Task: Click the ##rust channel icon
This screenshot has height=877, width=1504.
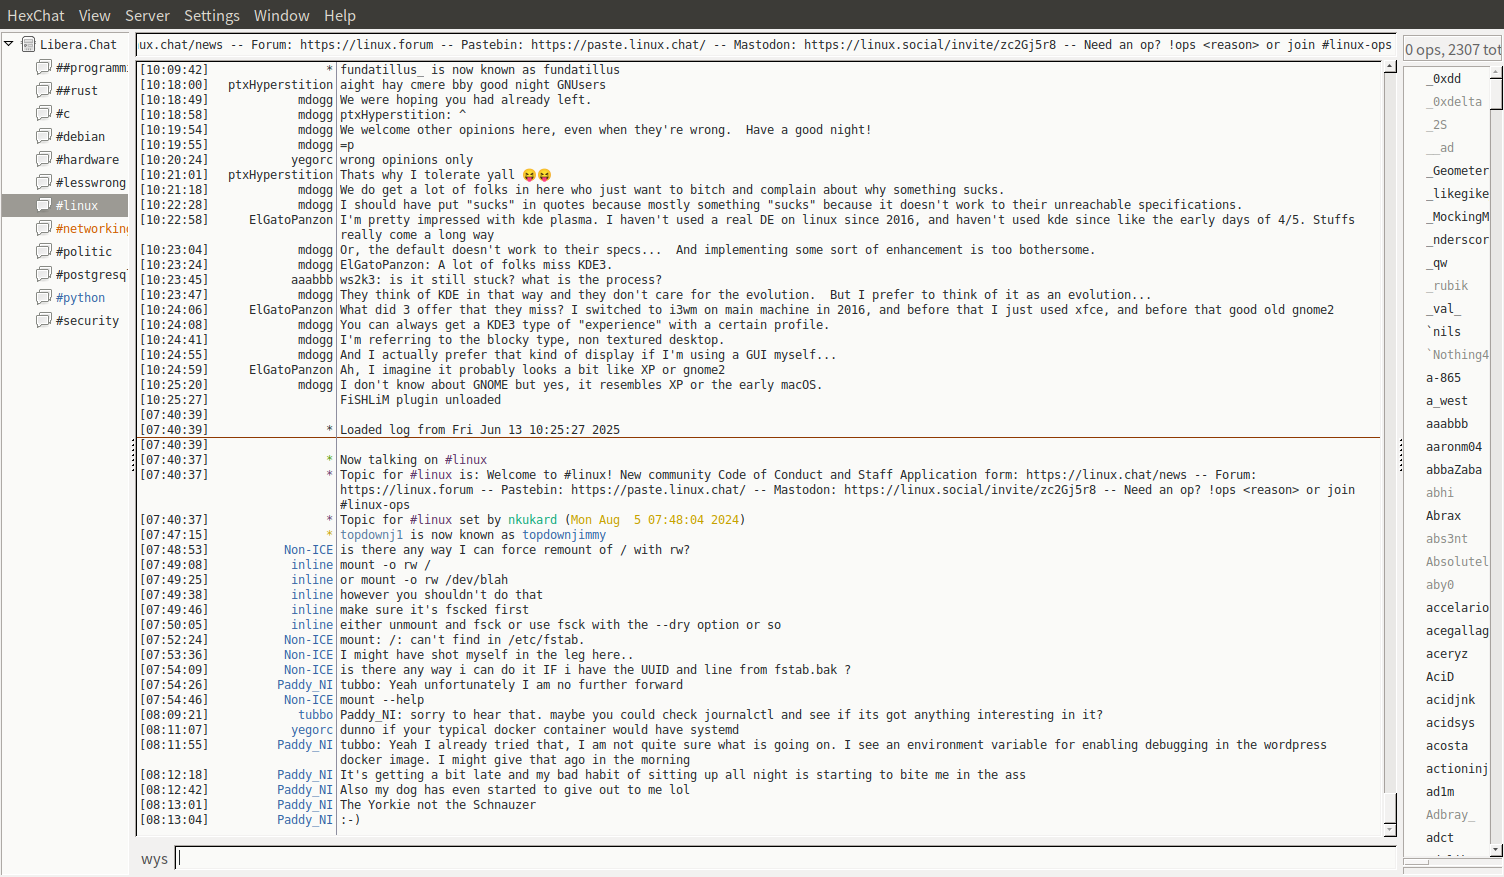Action: (x=44, y=90)
